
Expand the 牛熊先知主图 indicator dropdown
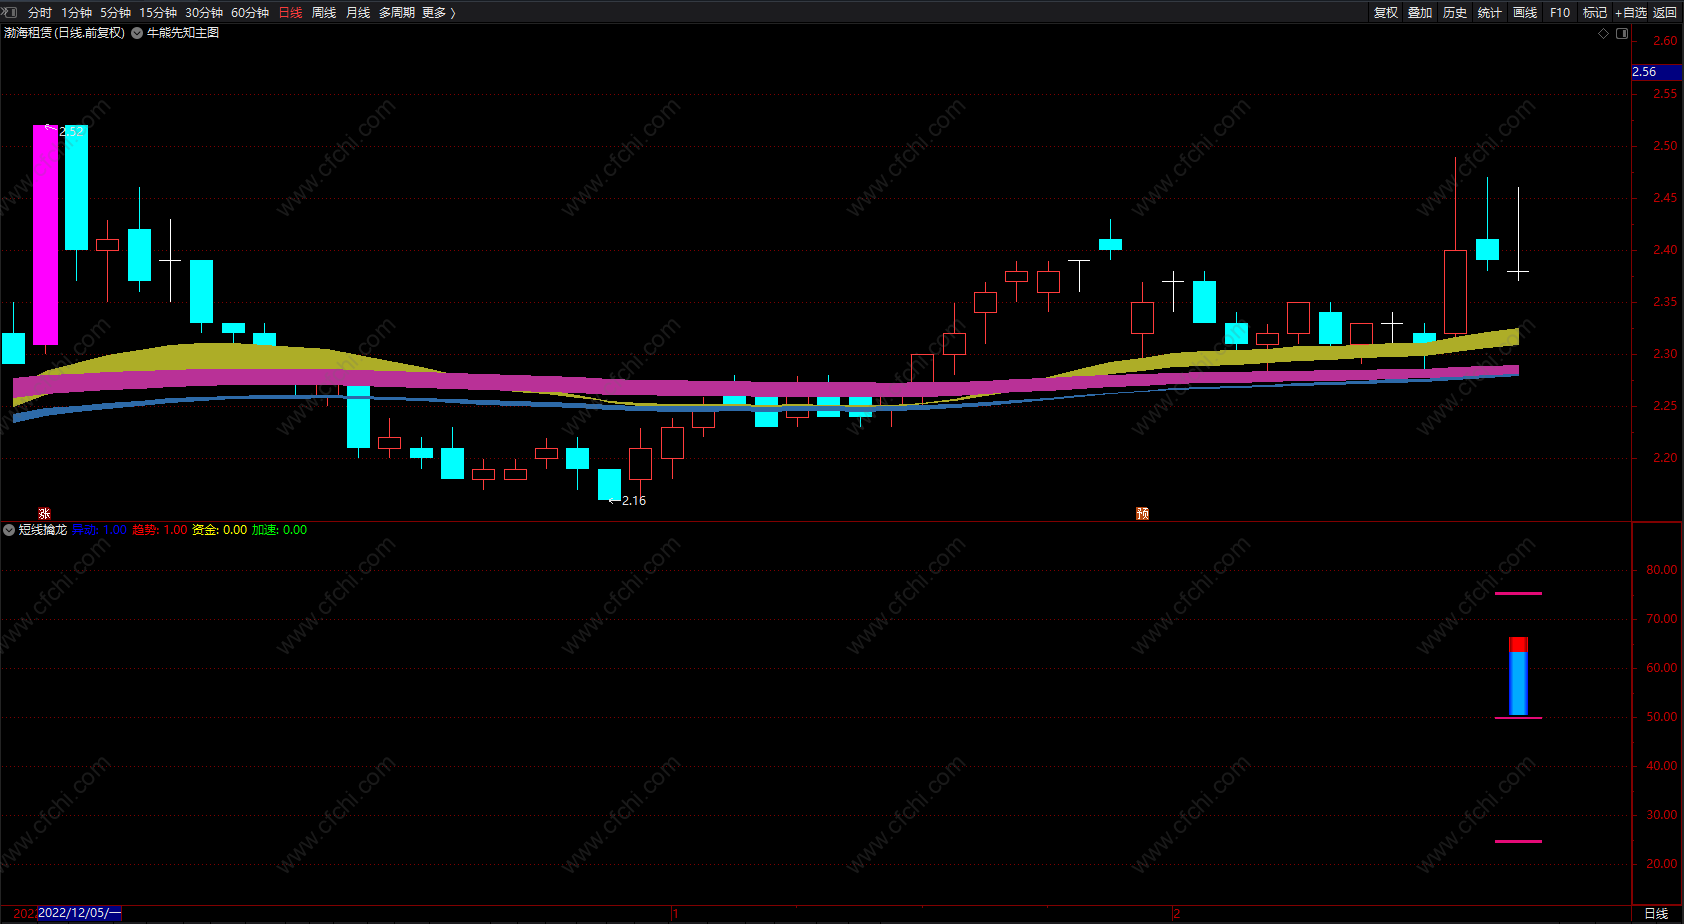tap(137, 33)
